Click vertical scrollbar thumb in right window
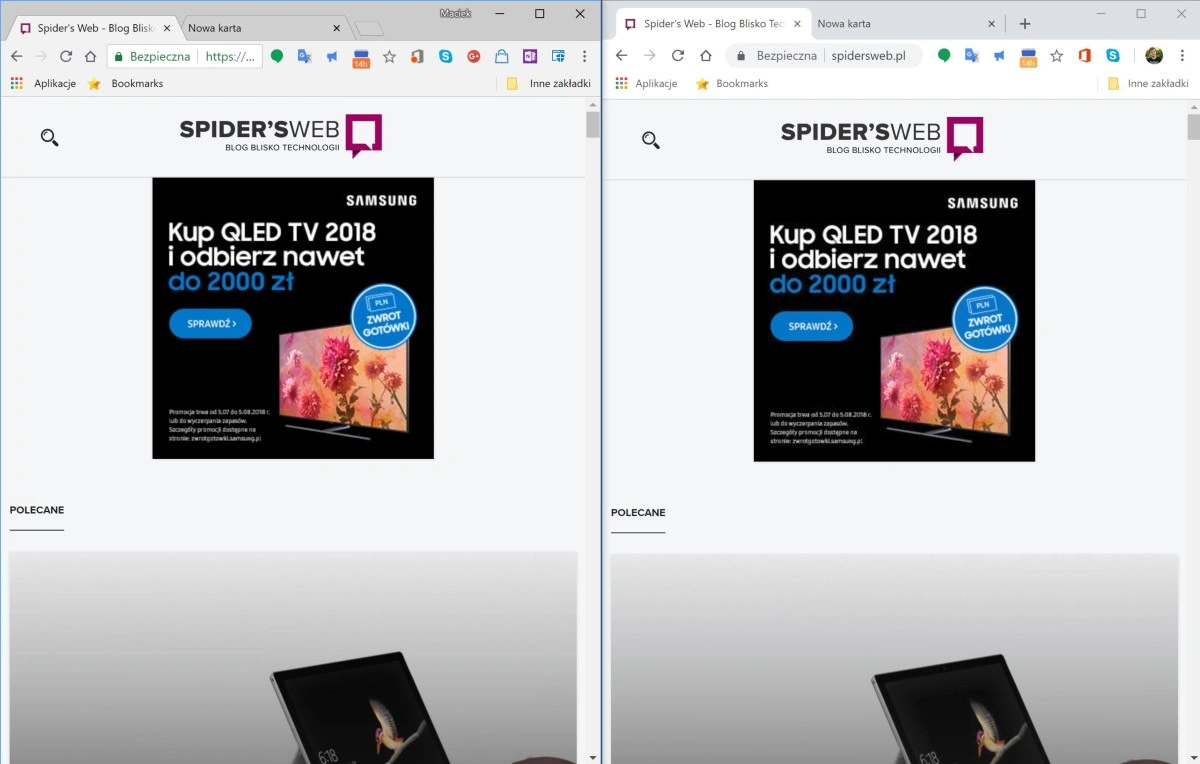The width and height of the screenshot is (1200, 764). pyautogui.click(x=1194, y=127)
